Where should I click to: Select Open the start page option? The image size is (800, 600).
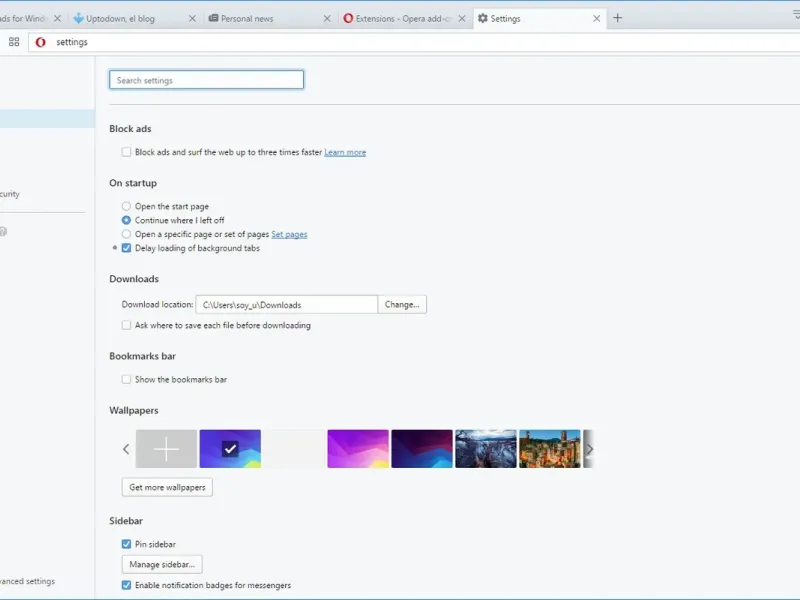(126, 206)
